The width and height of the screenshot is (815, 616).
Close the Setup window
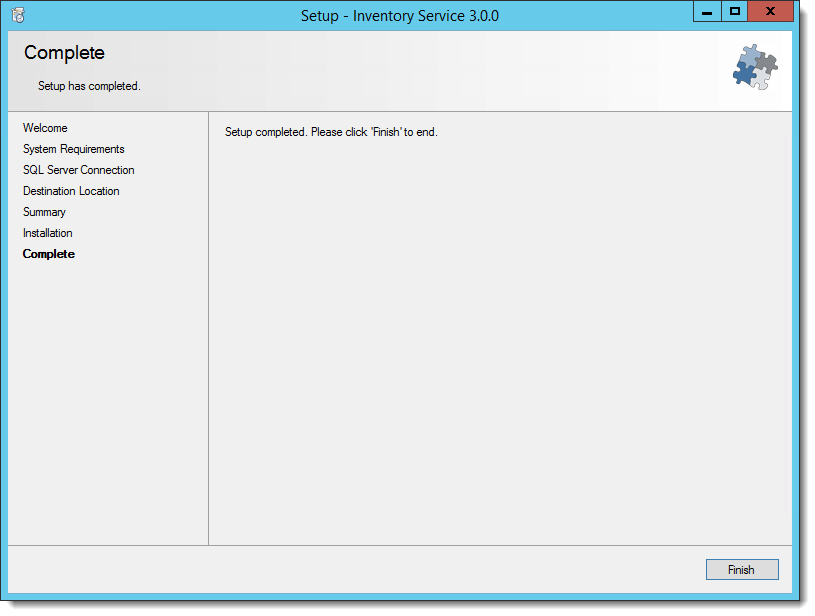770,11
